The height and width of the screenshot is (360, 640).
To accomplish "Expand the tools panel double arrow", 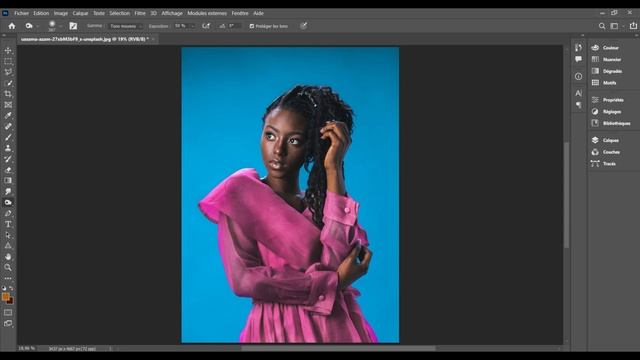I will tap(4, 36).
